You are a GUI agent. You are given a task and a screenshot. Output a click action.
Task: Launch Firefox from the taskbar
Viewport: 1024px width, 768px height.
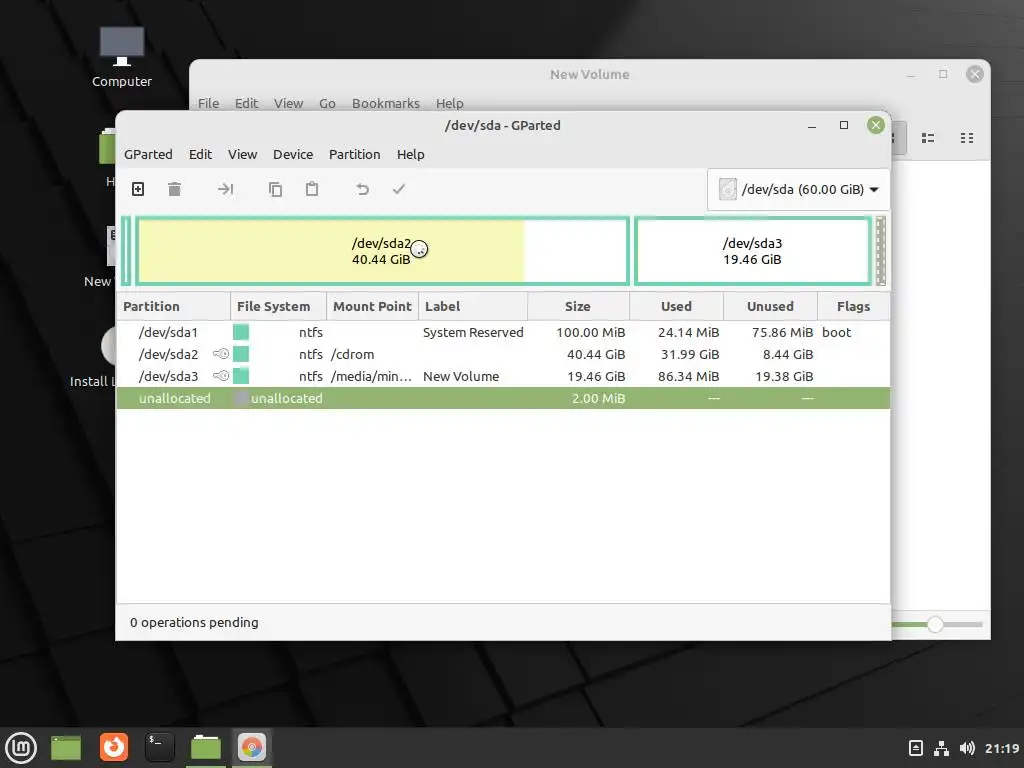[114, 748]
